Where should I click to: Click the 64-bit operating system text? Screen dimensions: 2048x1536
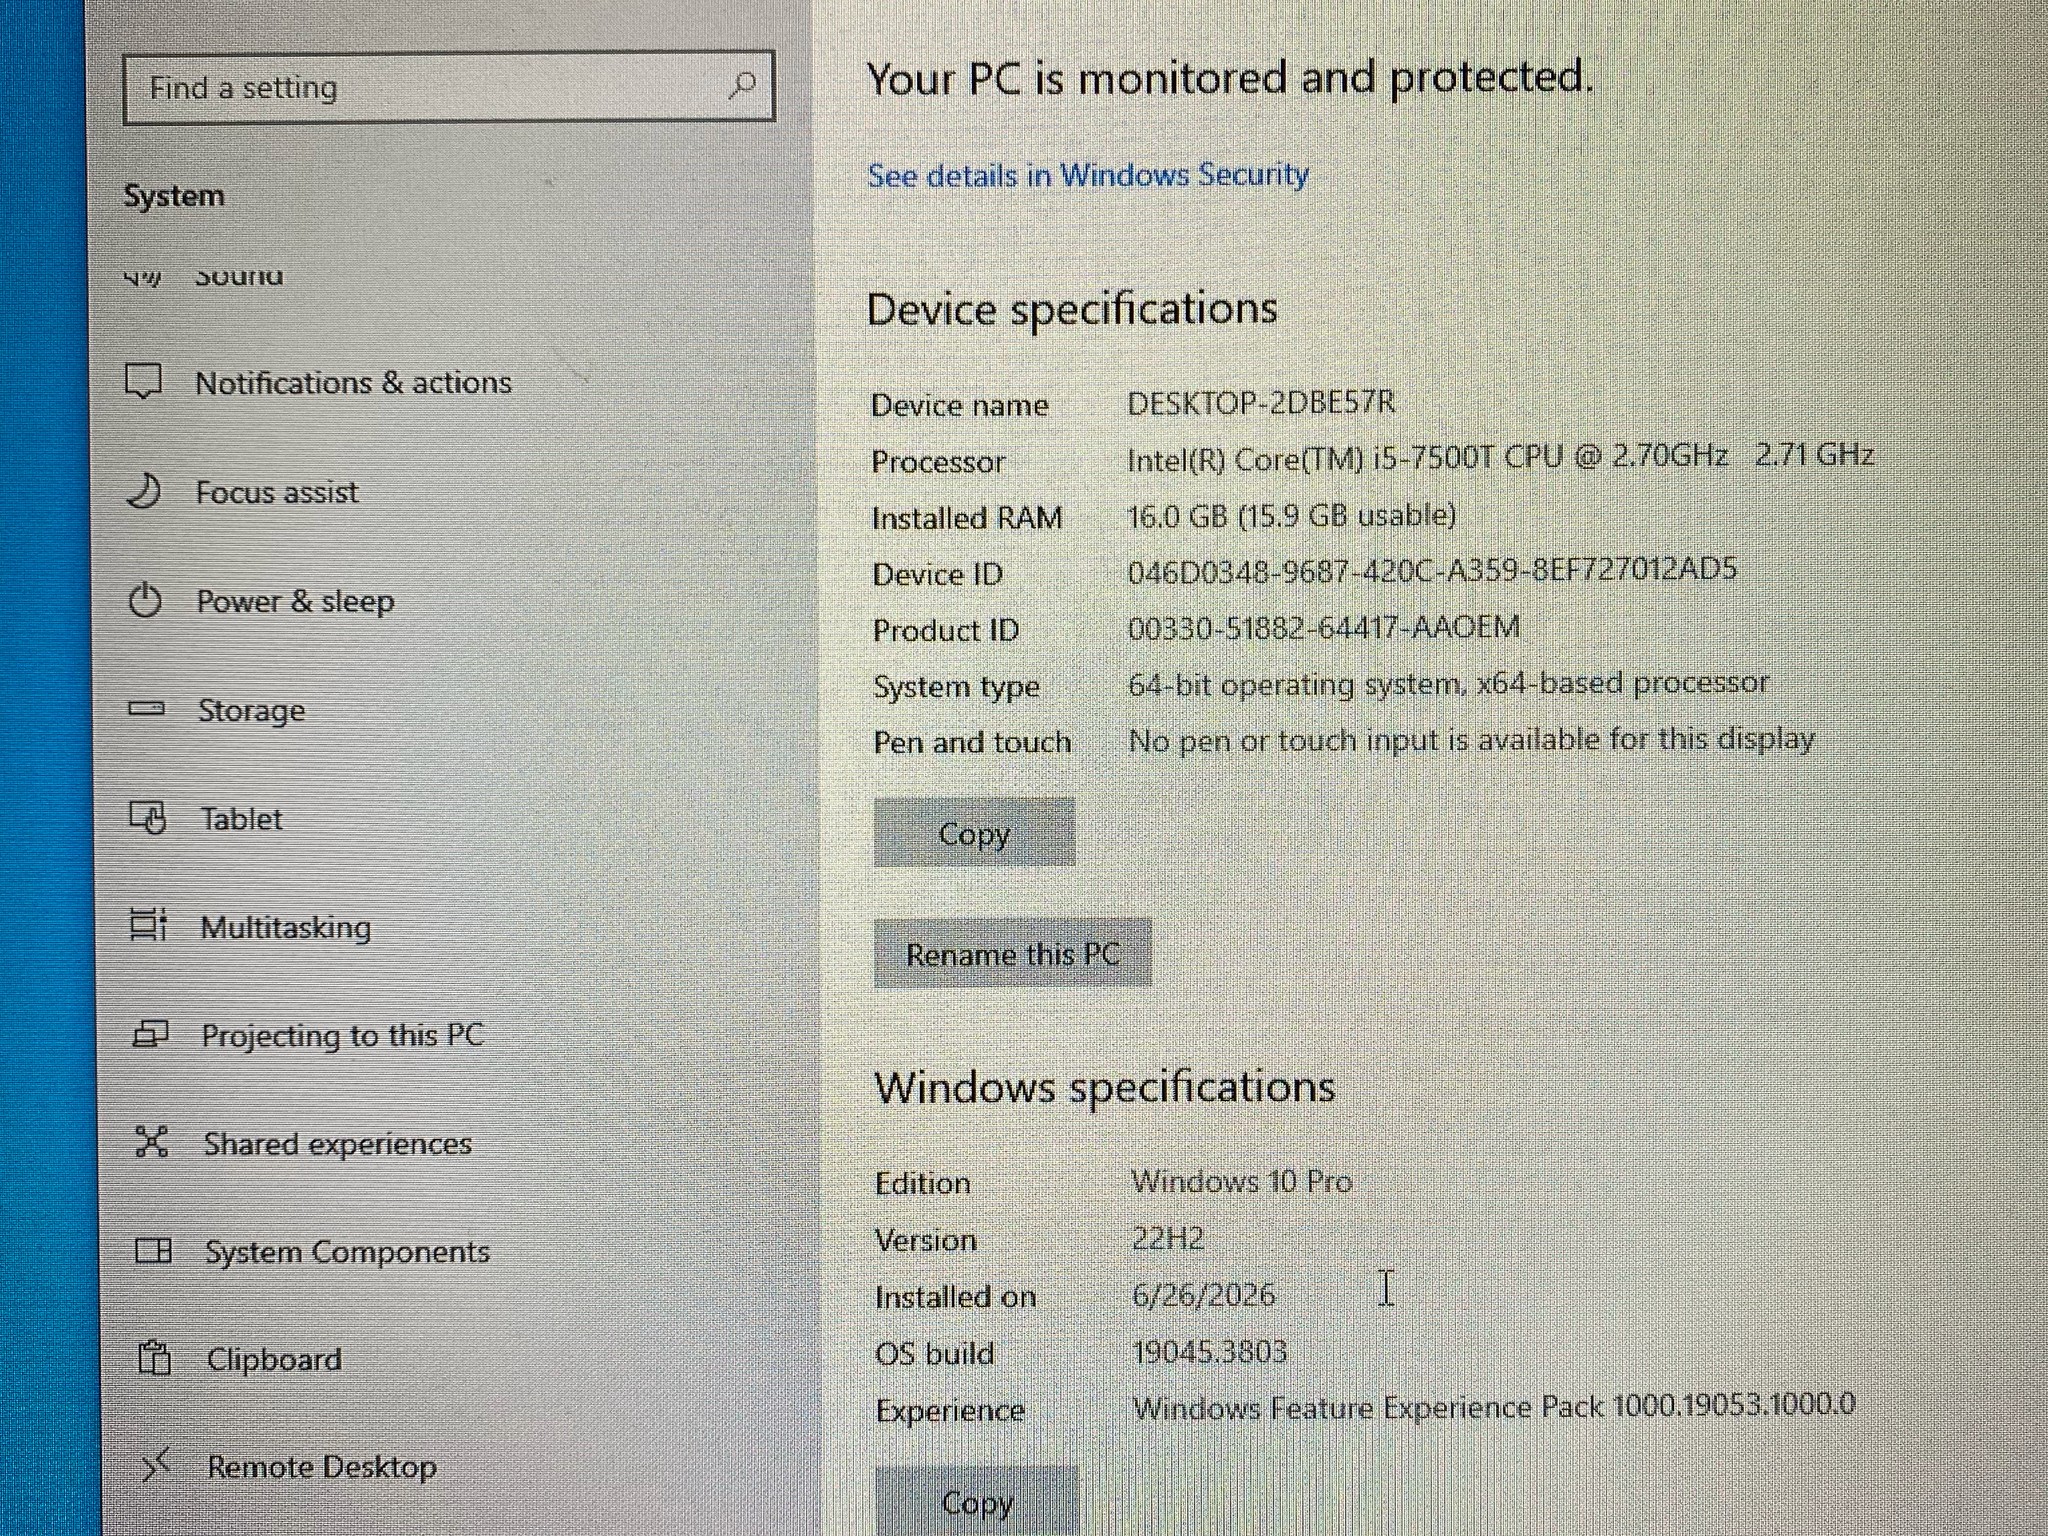click(x=1449, y=683)
